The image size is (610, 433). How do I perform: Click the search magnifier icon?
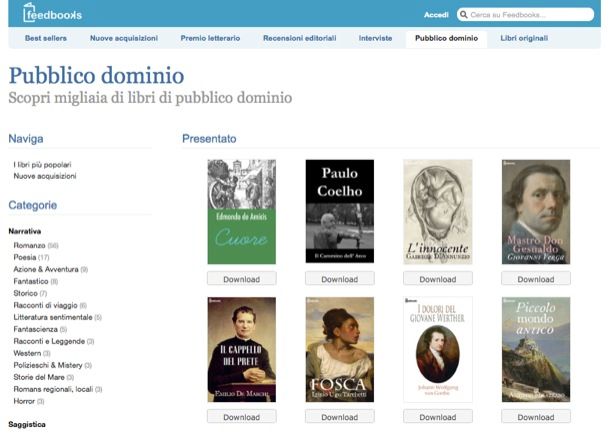pos(463,15)
